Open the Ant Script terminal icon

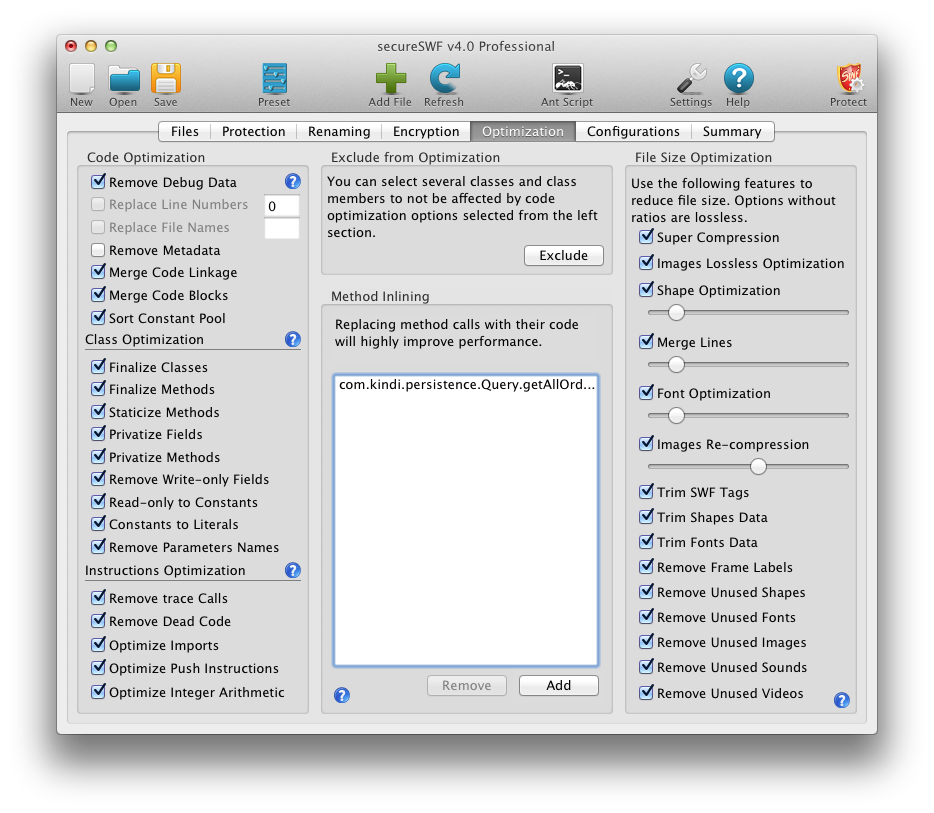pos(567,79)
